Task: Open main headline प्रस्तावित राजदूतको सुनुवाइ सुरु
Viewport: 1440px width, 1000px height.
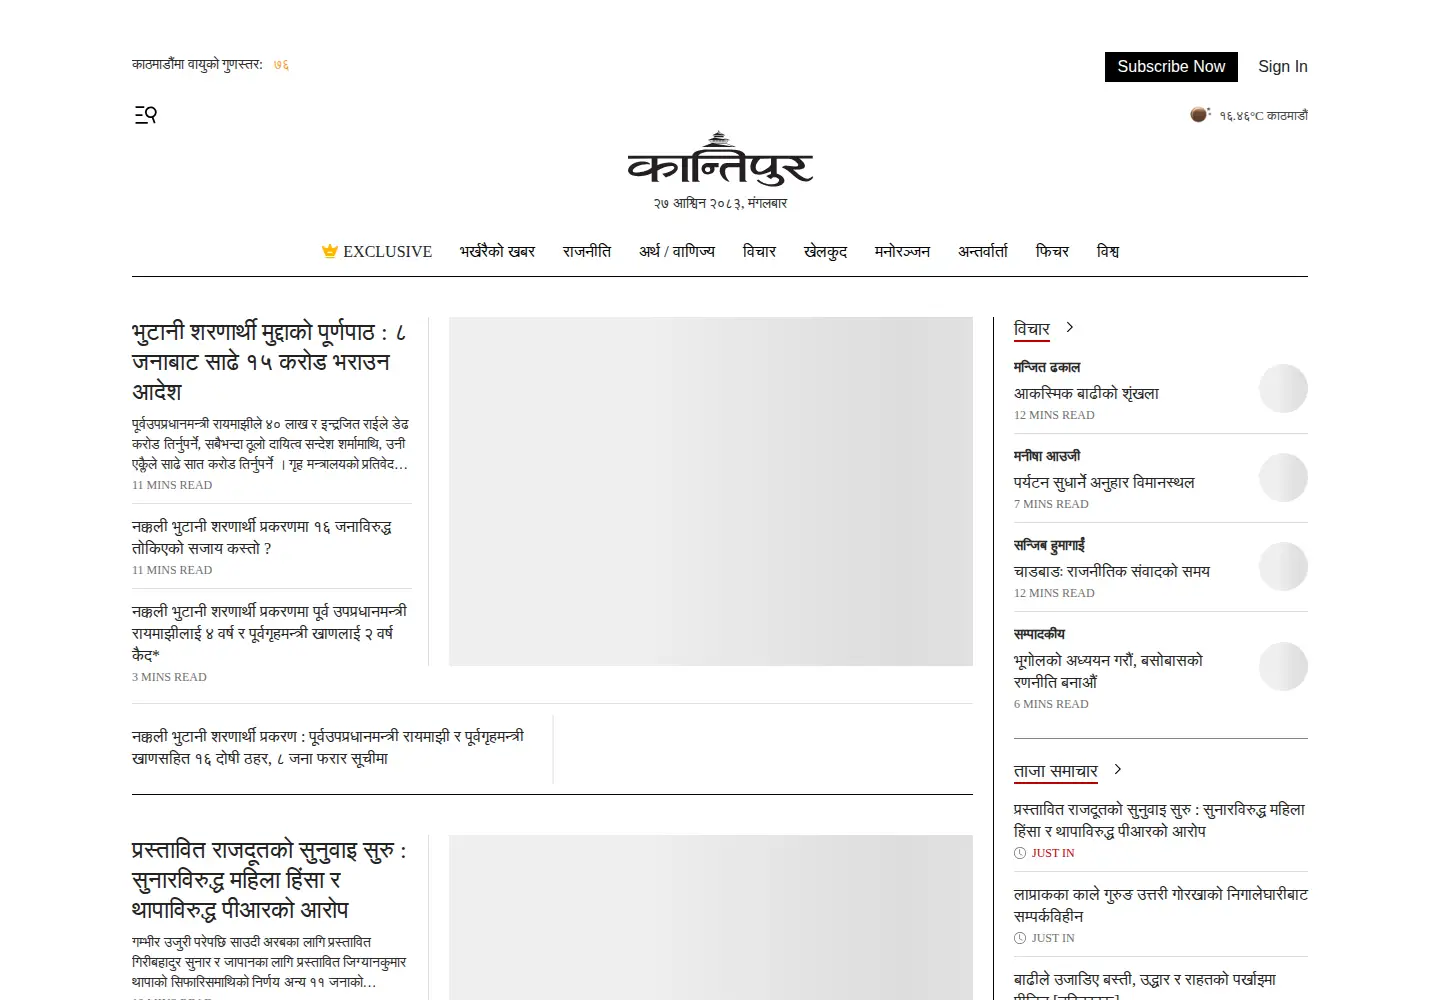Action: 270,880
